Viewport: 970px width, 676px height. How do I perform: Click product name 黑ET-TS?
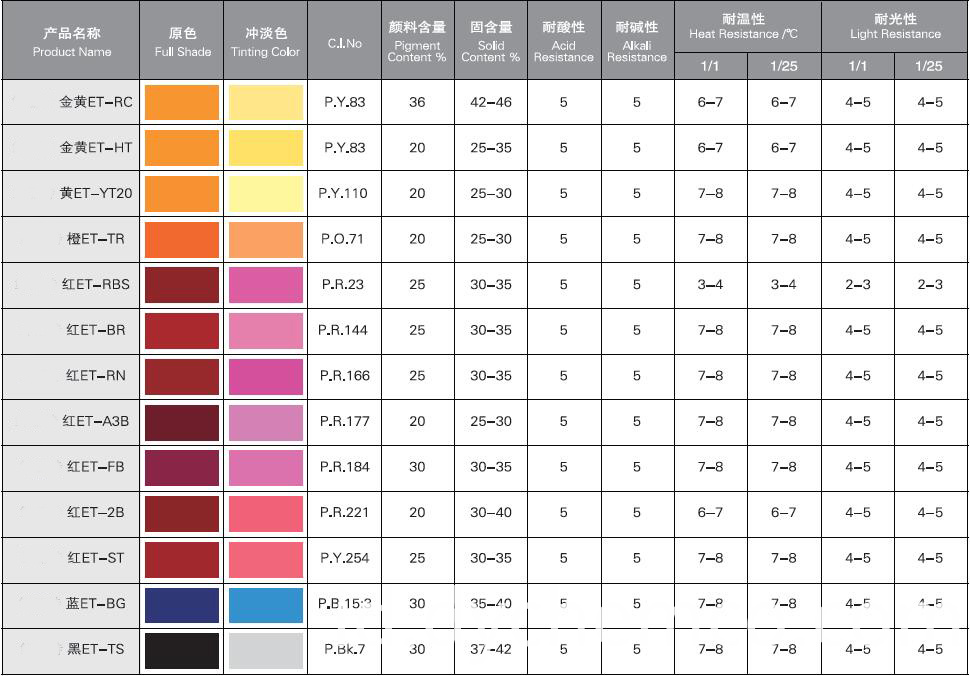(x=96, y=649)
